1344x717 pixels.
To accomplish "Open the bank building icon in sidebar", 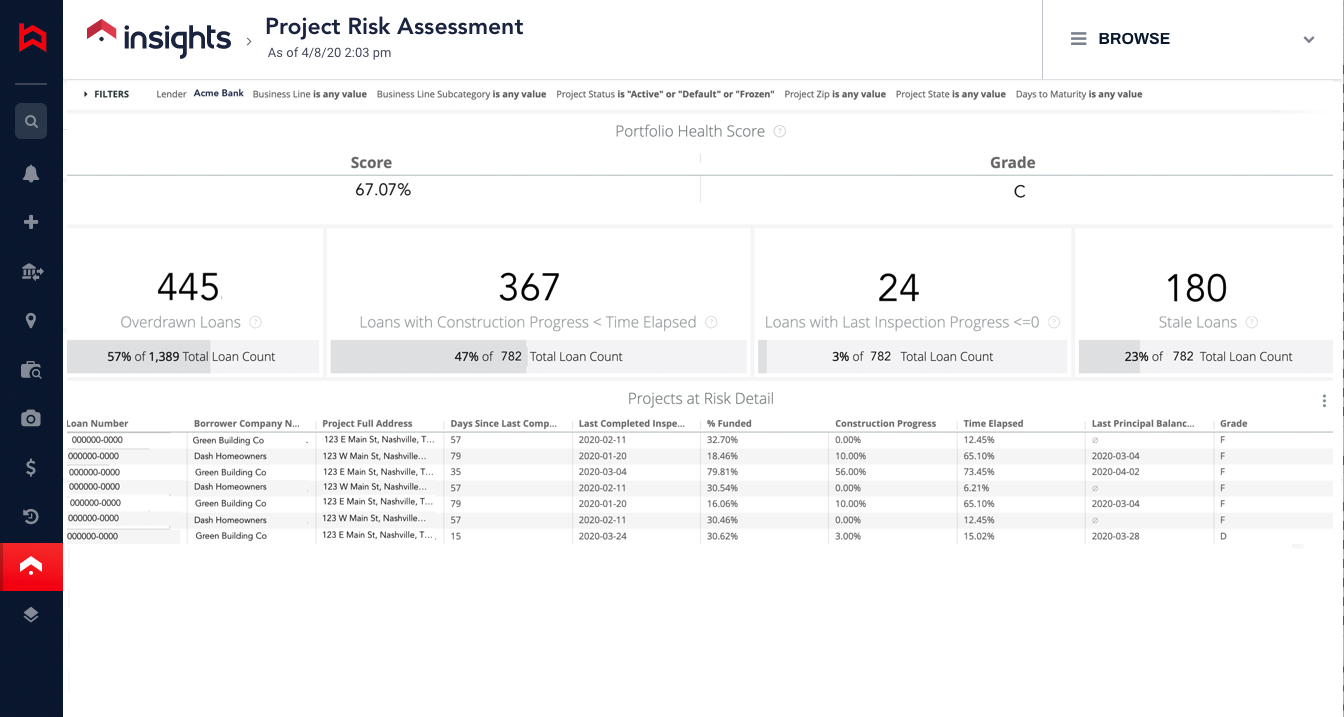I will coord(31,271).
